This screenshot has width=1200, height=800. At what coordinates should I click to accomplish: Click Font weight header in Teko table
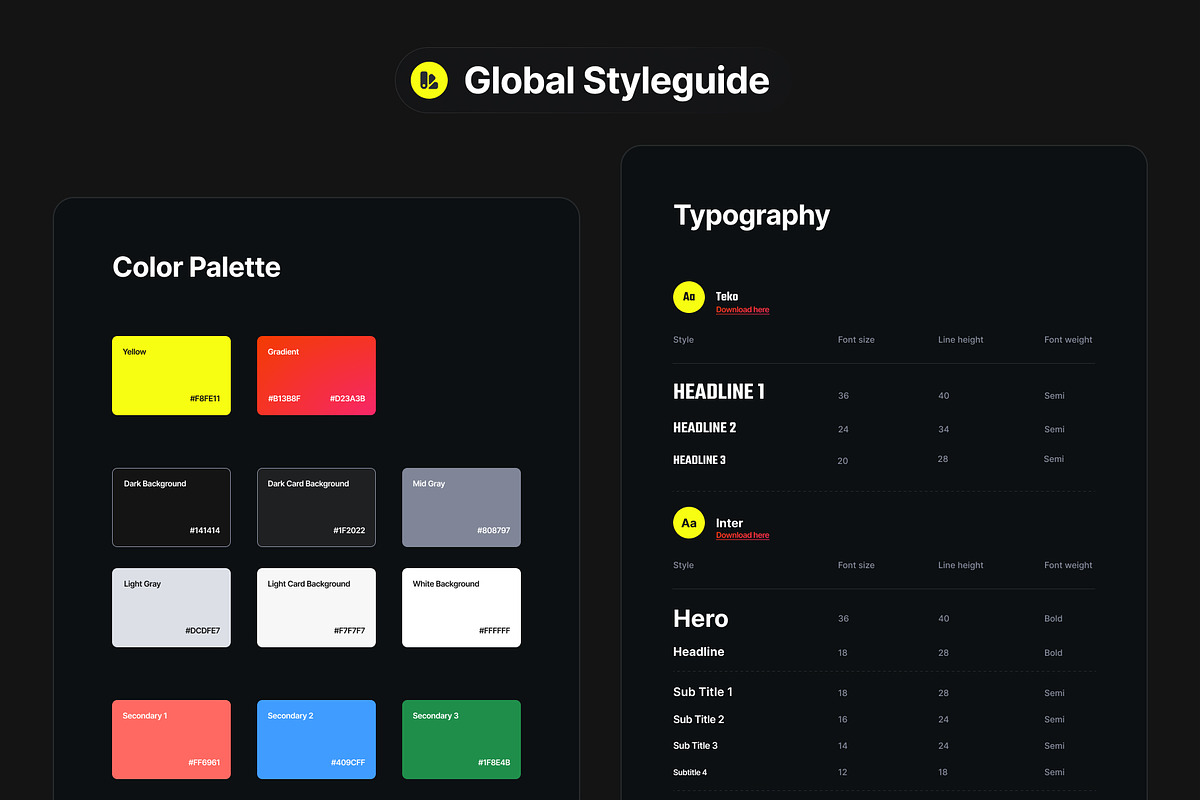coord(1068,340)
